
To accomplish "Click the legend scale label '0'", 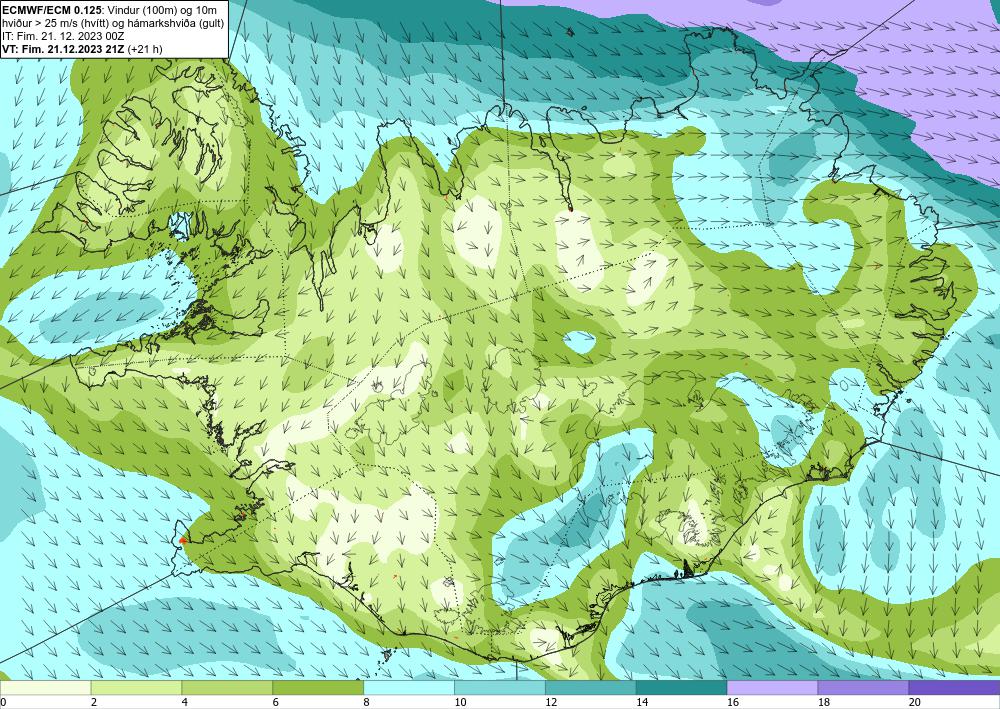I will 4,702.
